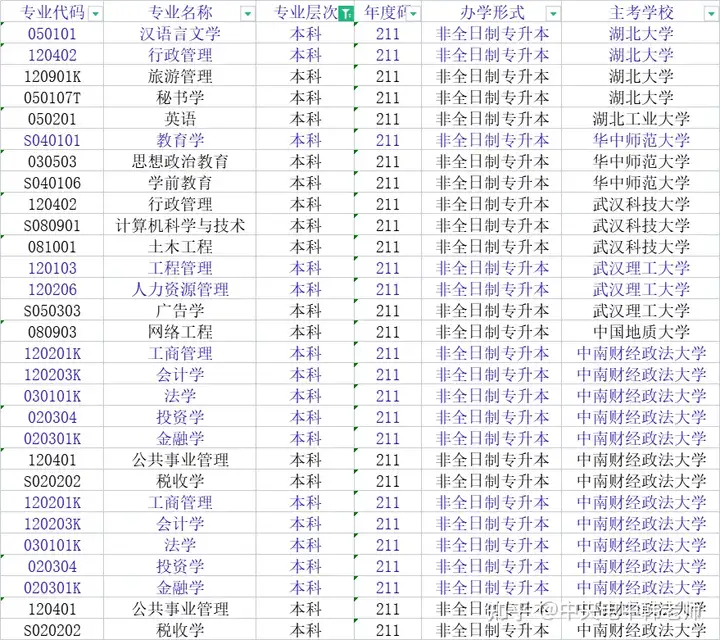Click 行政管理 in the 武汉科技大学 row
720x640 pixels.
click(180, 204)
